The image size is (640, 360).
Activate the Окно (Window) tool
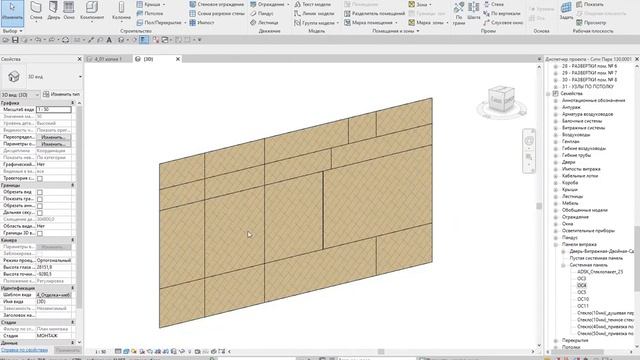click(69, 11)
